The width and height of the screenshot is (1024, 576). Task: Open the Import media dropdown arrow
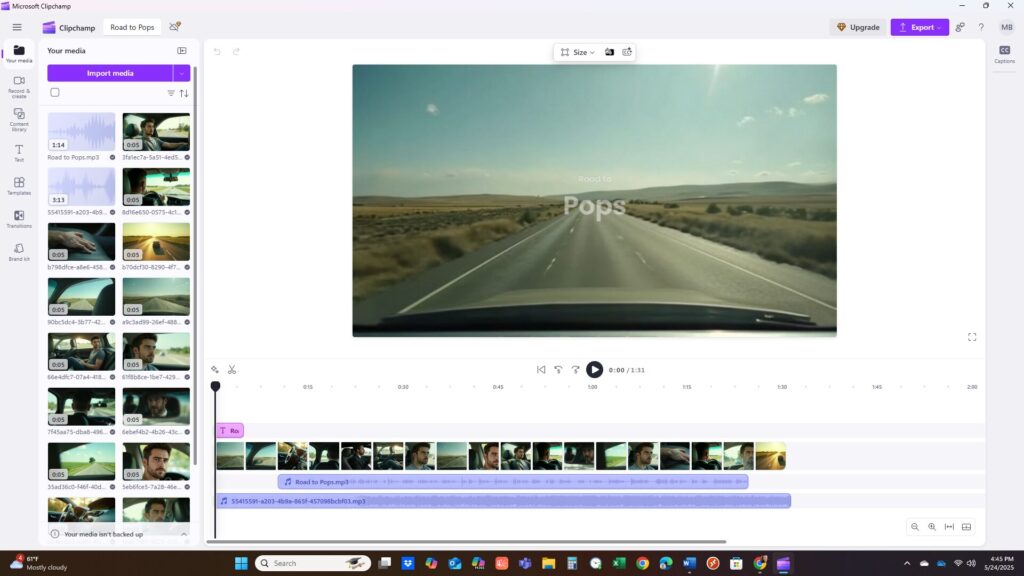coord(181,73)
